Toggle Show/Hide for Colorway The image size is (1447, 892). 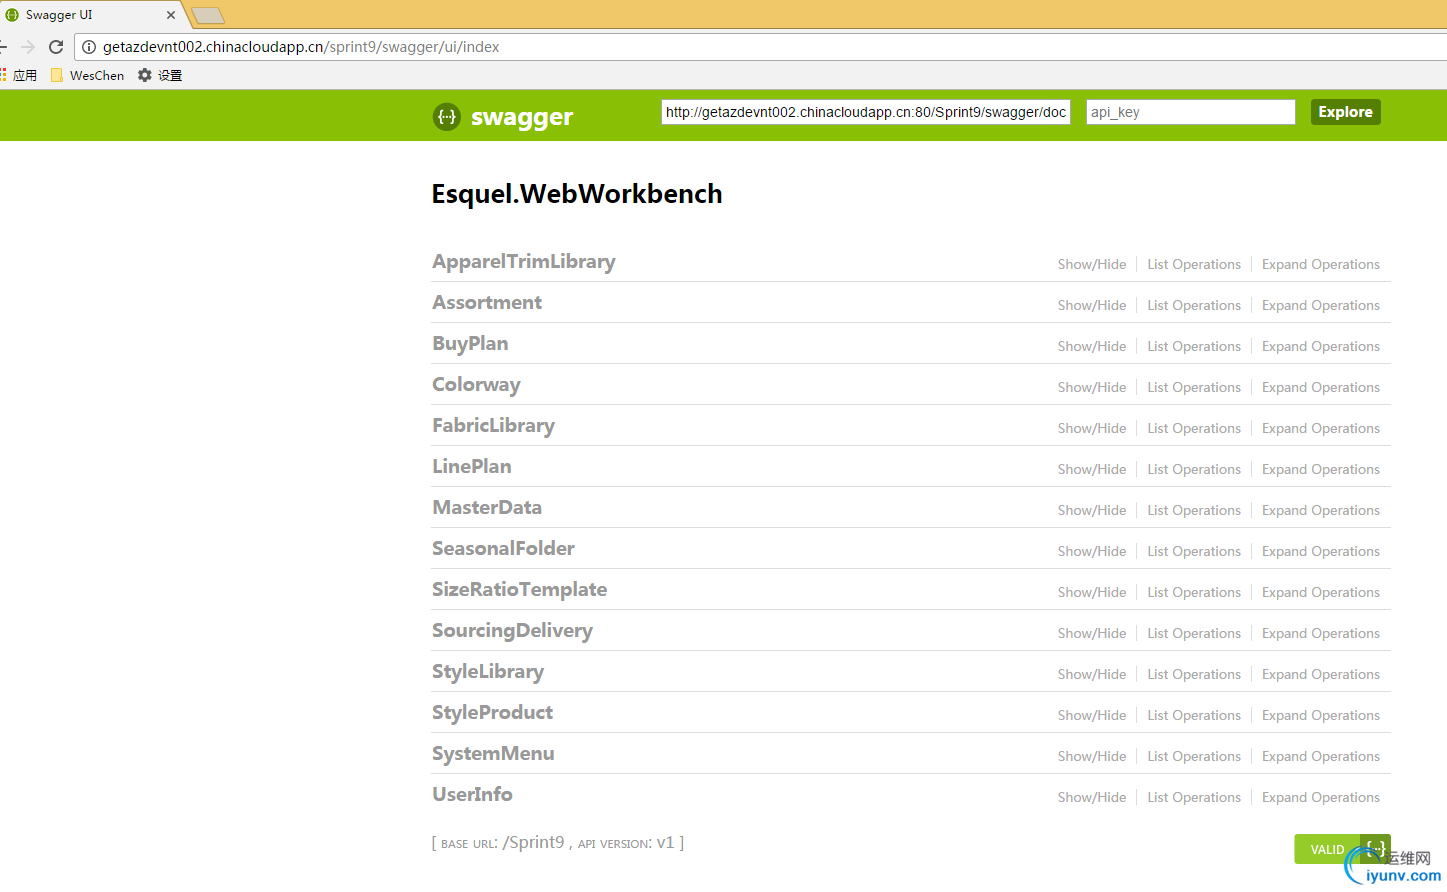[1092, 387]
